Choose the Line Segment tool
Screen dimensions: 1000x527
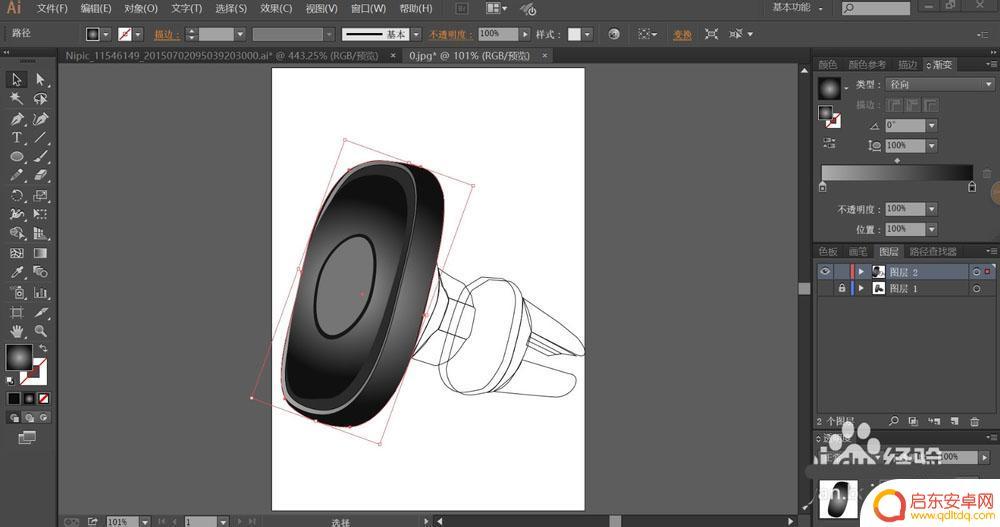tap(40, 137)
